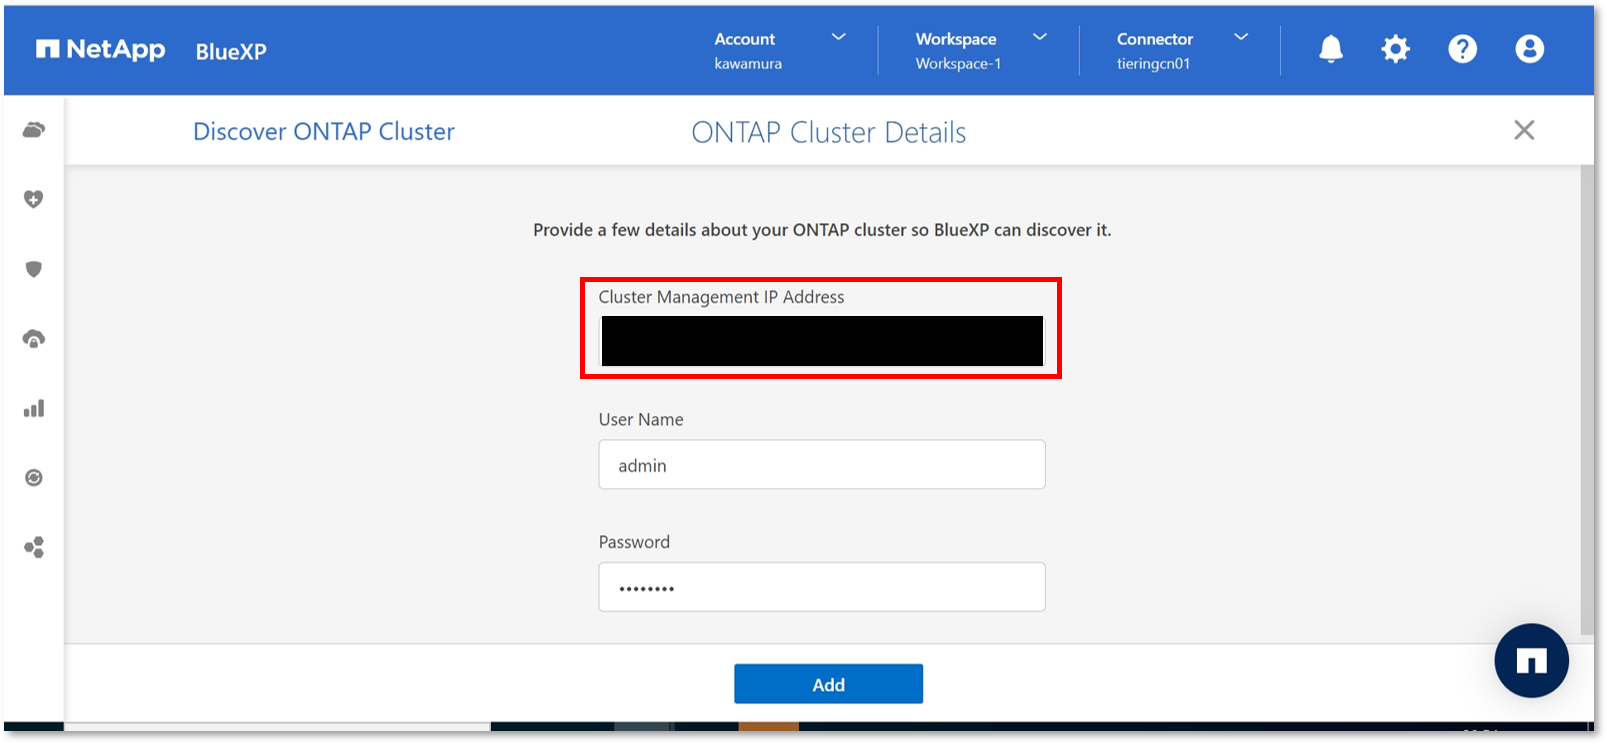Focus the Cluster Management IP Address field

coord(822,341)
